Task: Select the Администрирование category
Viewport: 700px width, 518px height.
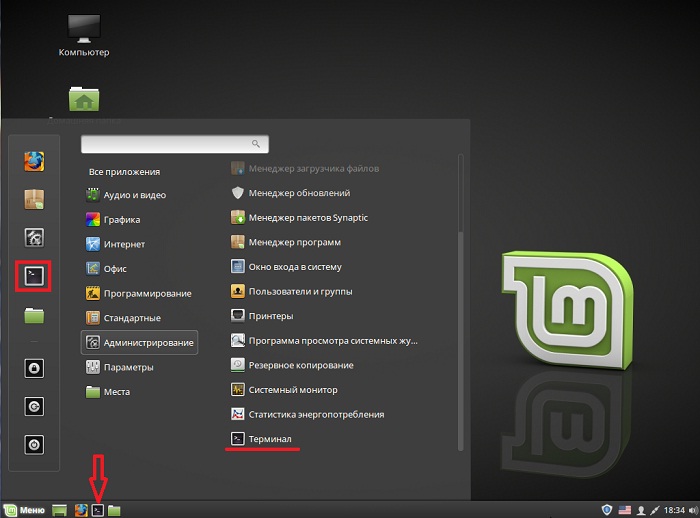Action: click(x=139, y=343)
